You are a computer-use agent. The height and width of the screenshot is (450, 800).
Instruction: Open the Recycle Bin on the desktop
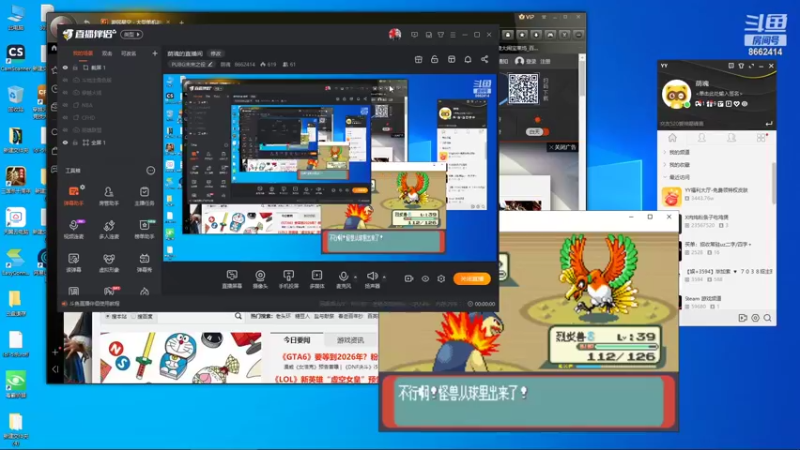[15, 99]
